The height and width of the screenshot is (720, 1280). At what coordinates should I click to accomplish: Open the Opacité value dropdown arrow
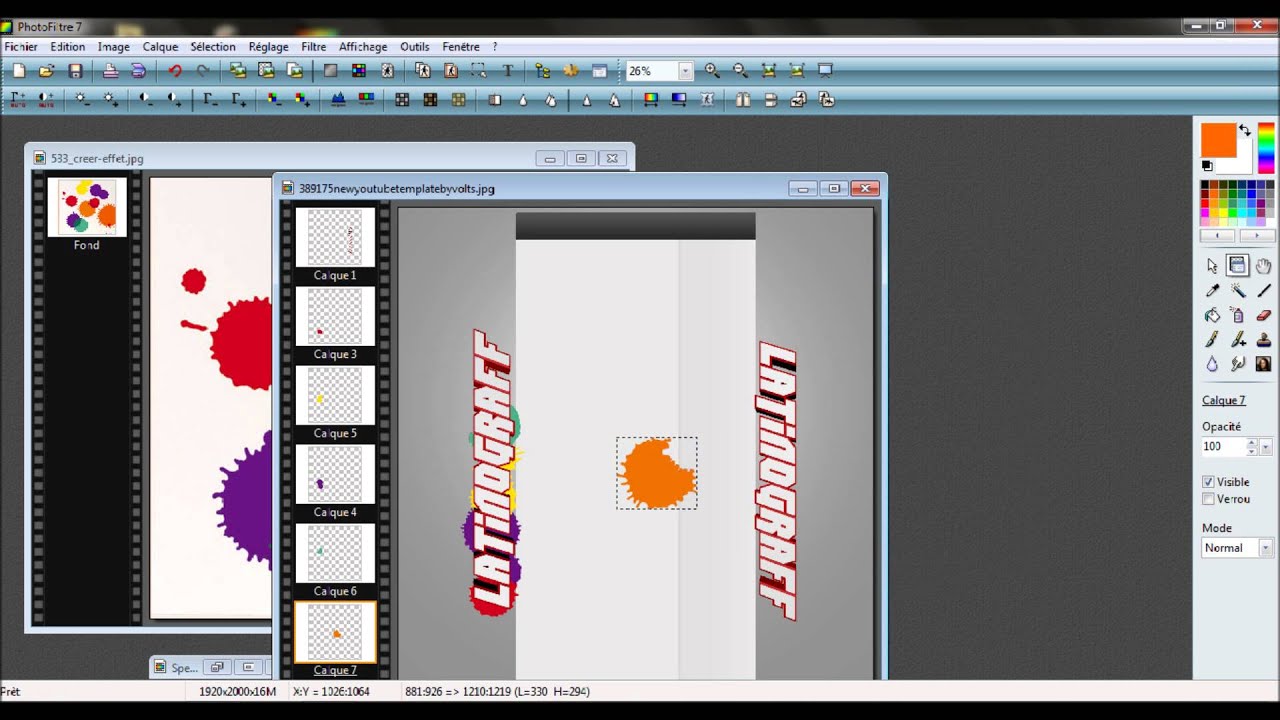(x=1266, y=447)
